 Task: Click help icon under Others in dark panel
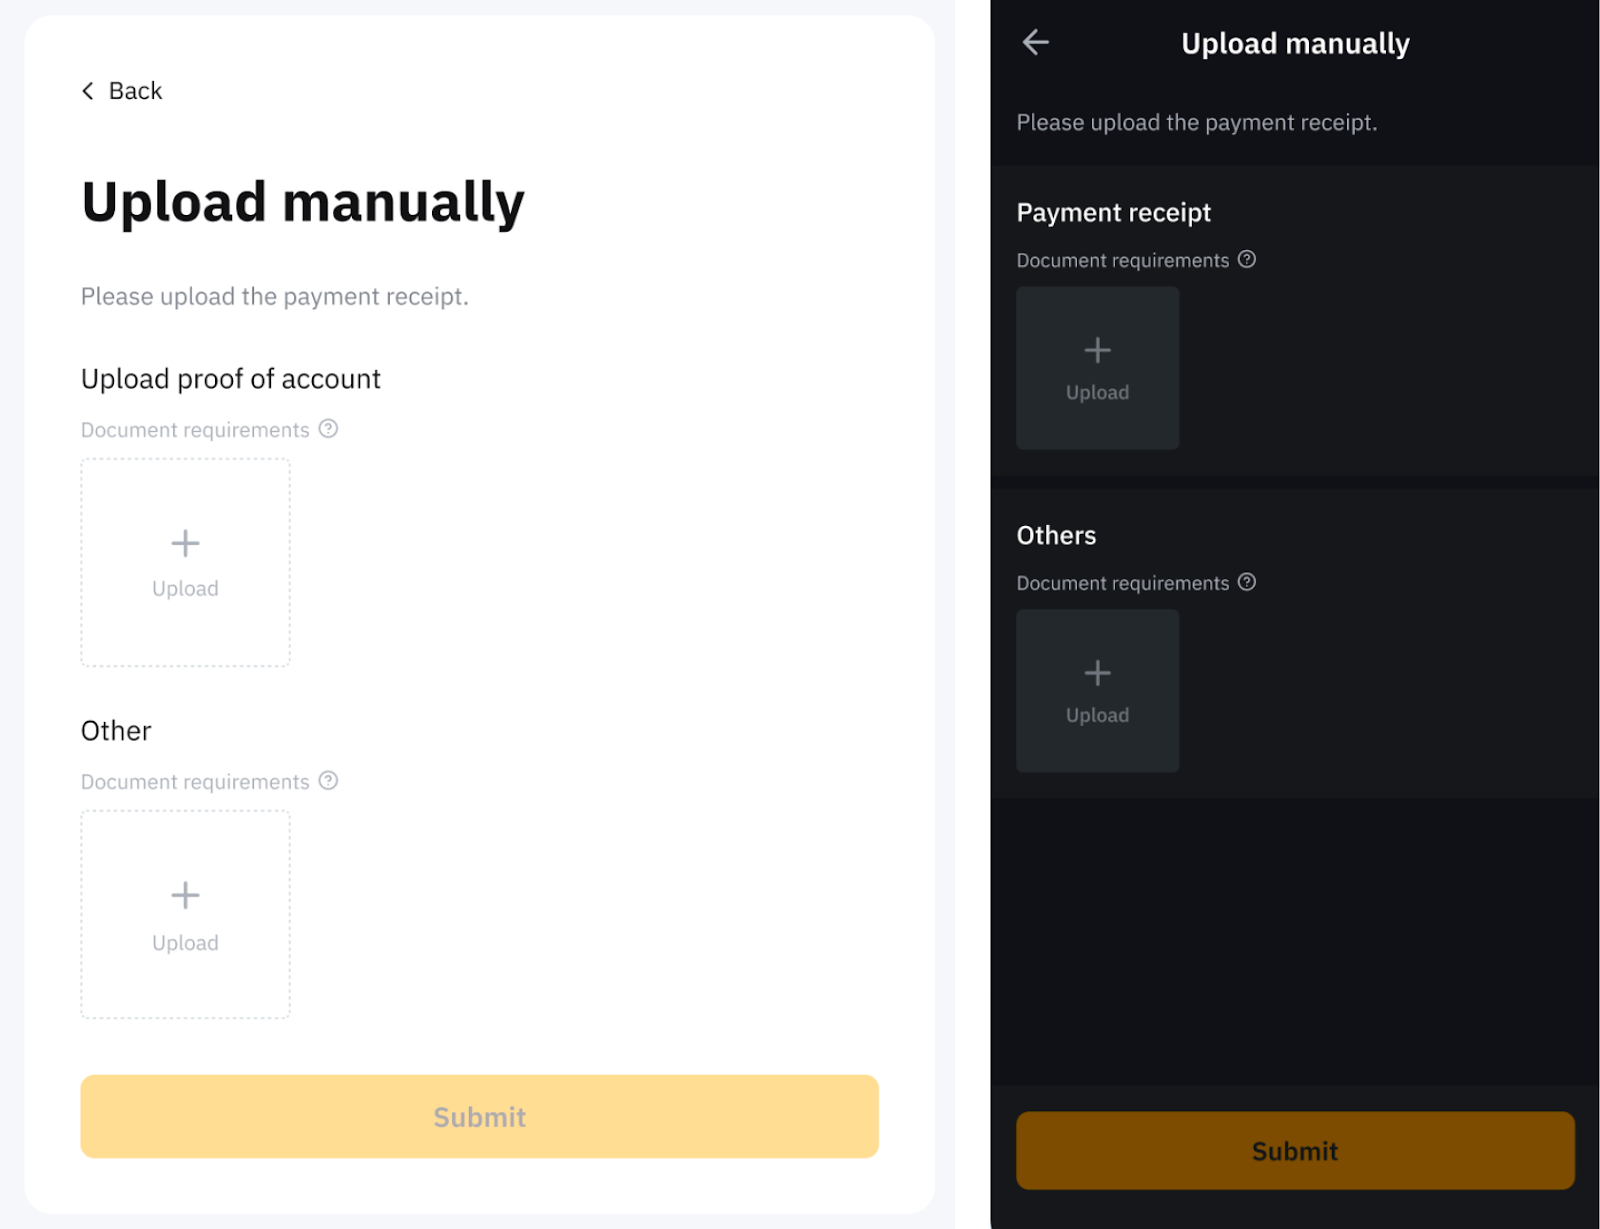(x=1247, y=582)
